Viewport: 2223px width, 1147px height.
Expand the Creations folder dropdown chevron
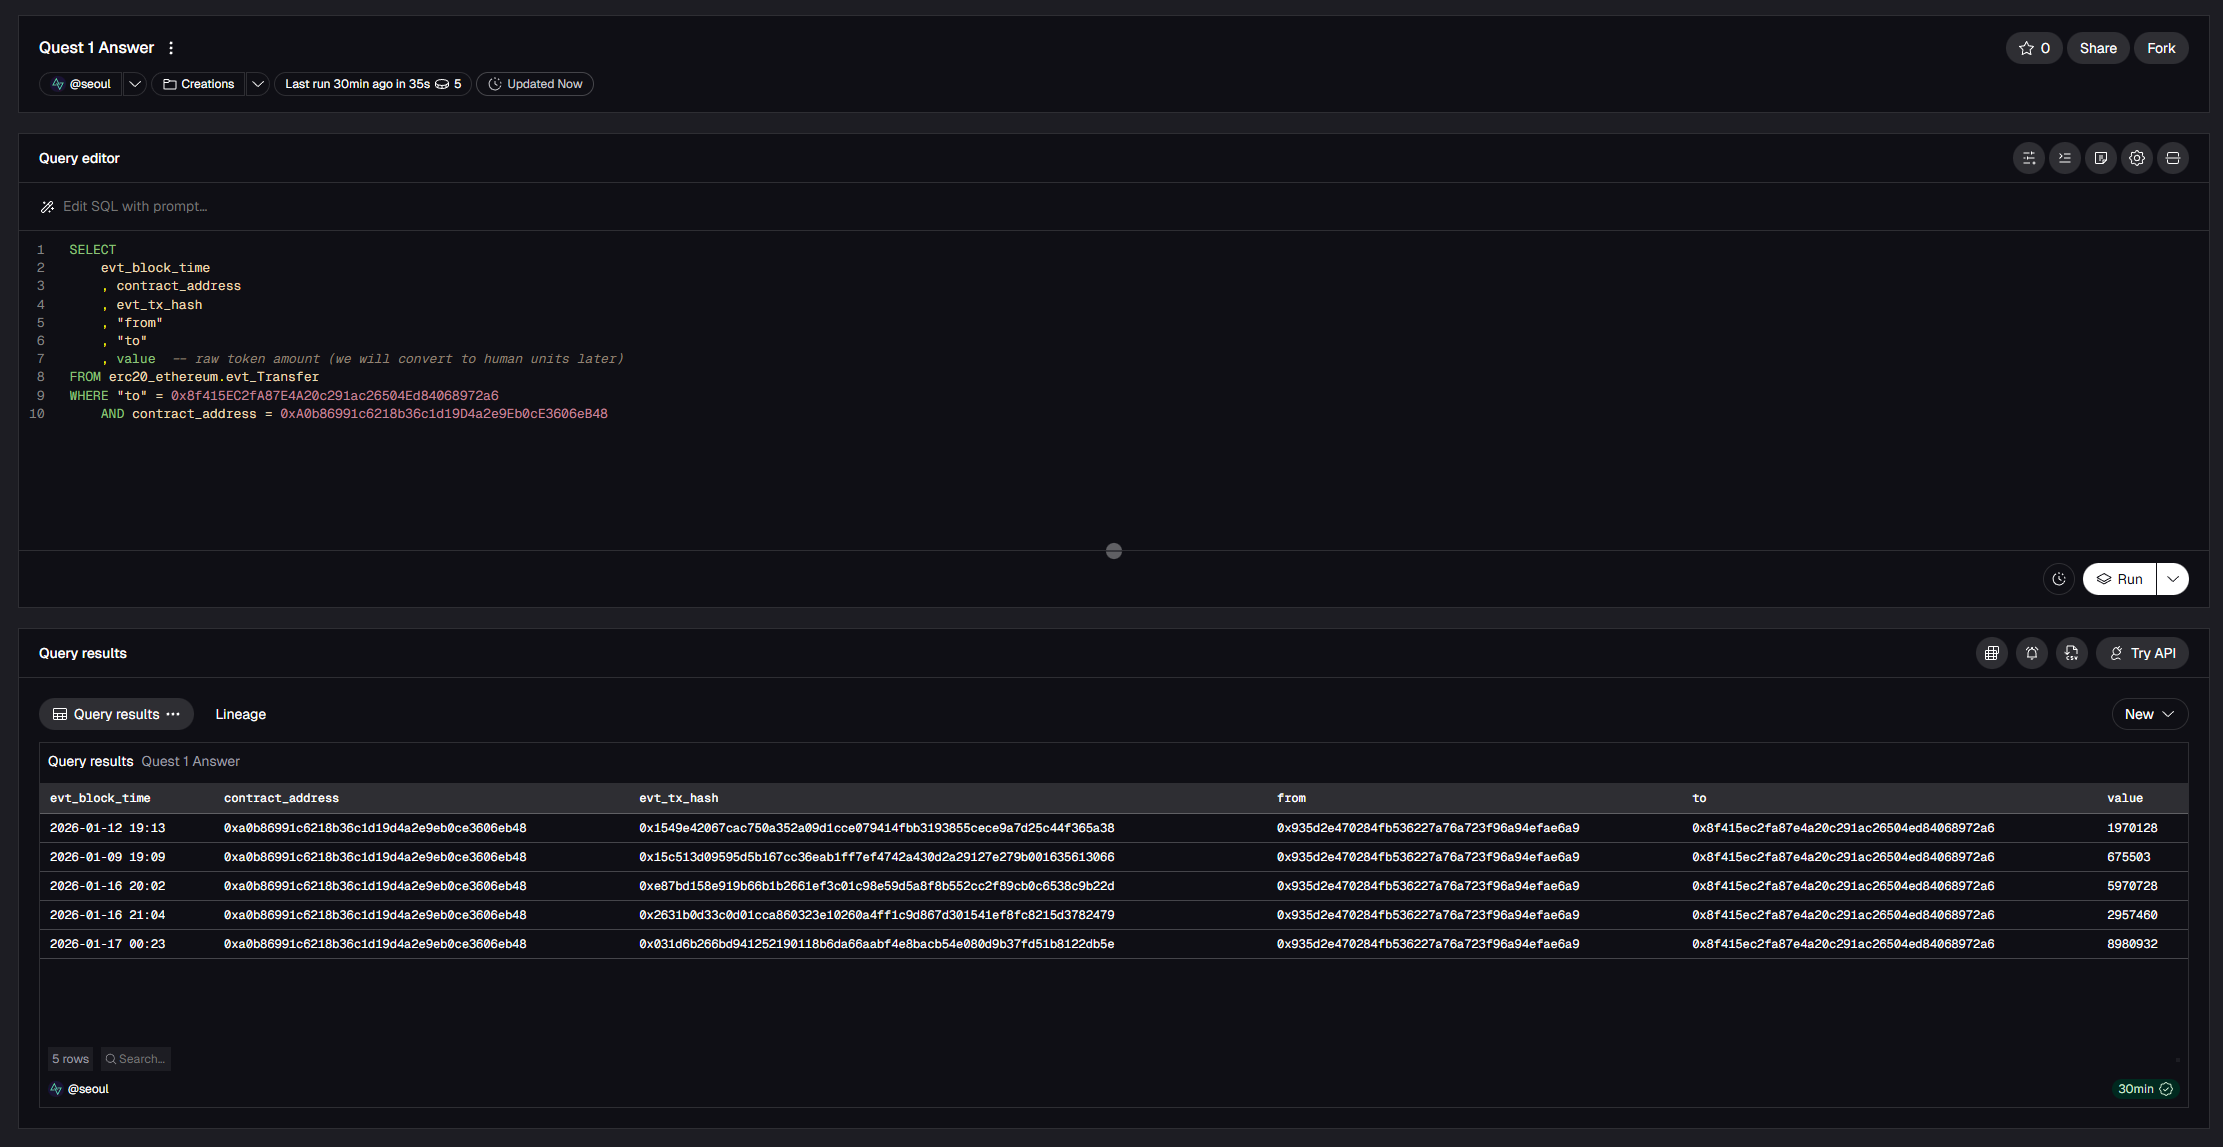pos(257,84)
